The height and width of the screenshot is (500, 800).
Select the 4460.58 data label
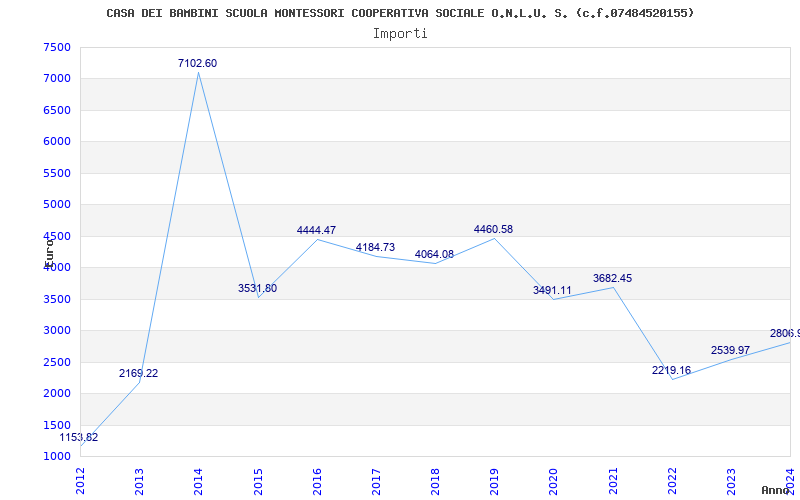[x=493, y=230]
